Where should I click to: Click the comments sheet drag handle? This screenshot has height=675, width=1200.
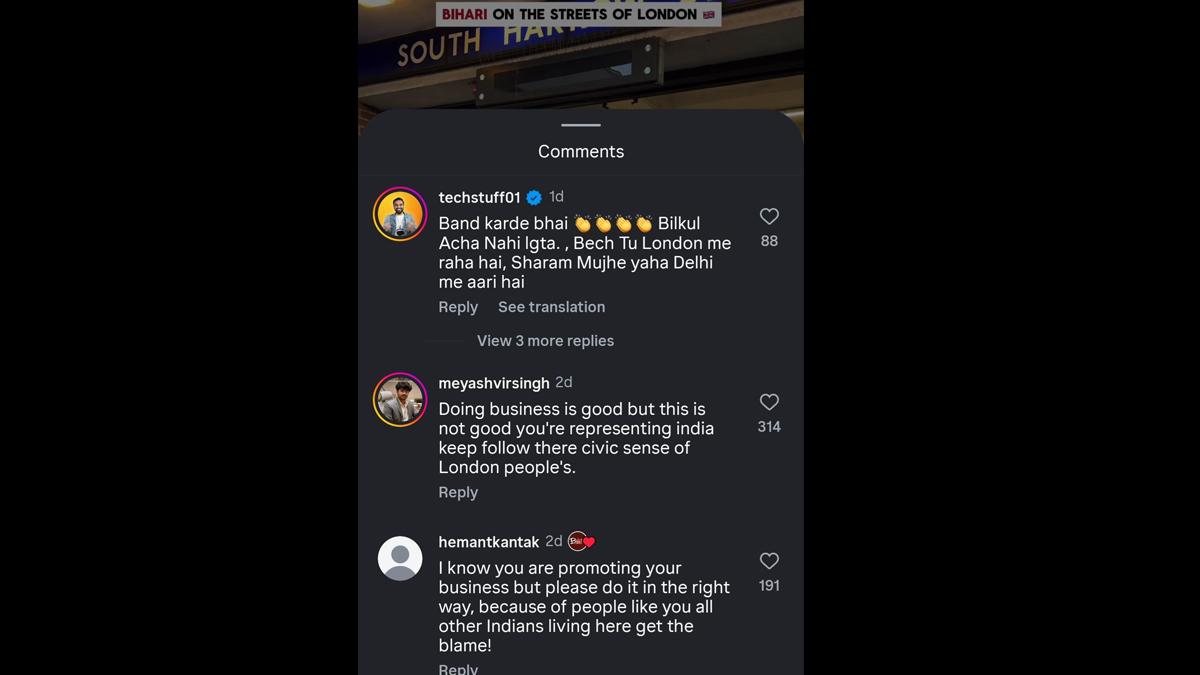tap(581, 125)
